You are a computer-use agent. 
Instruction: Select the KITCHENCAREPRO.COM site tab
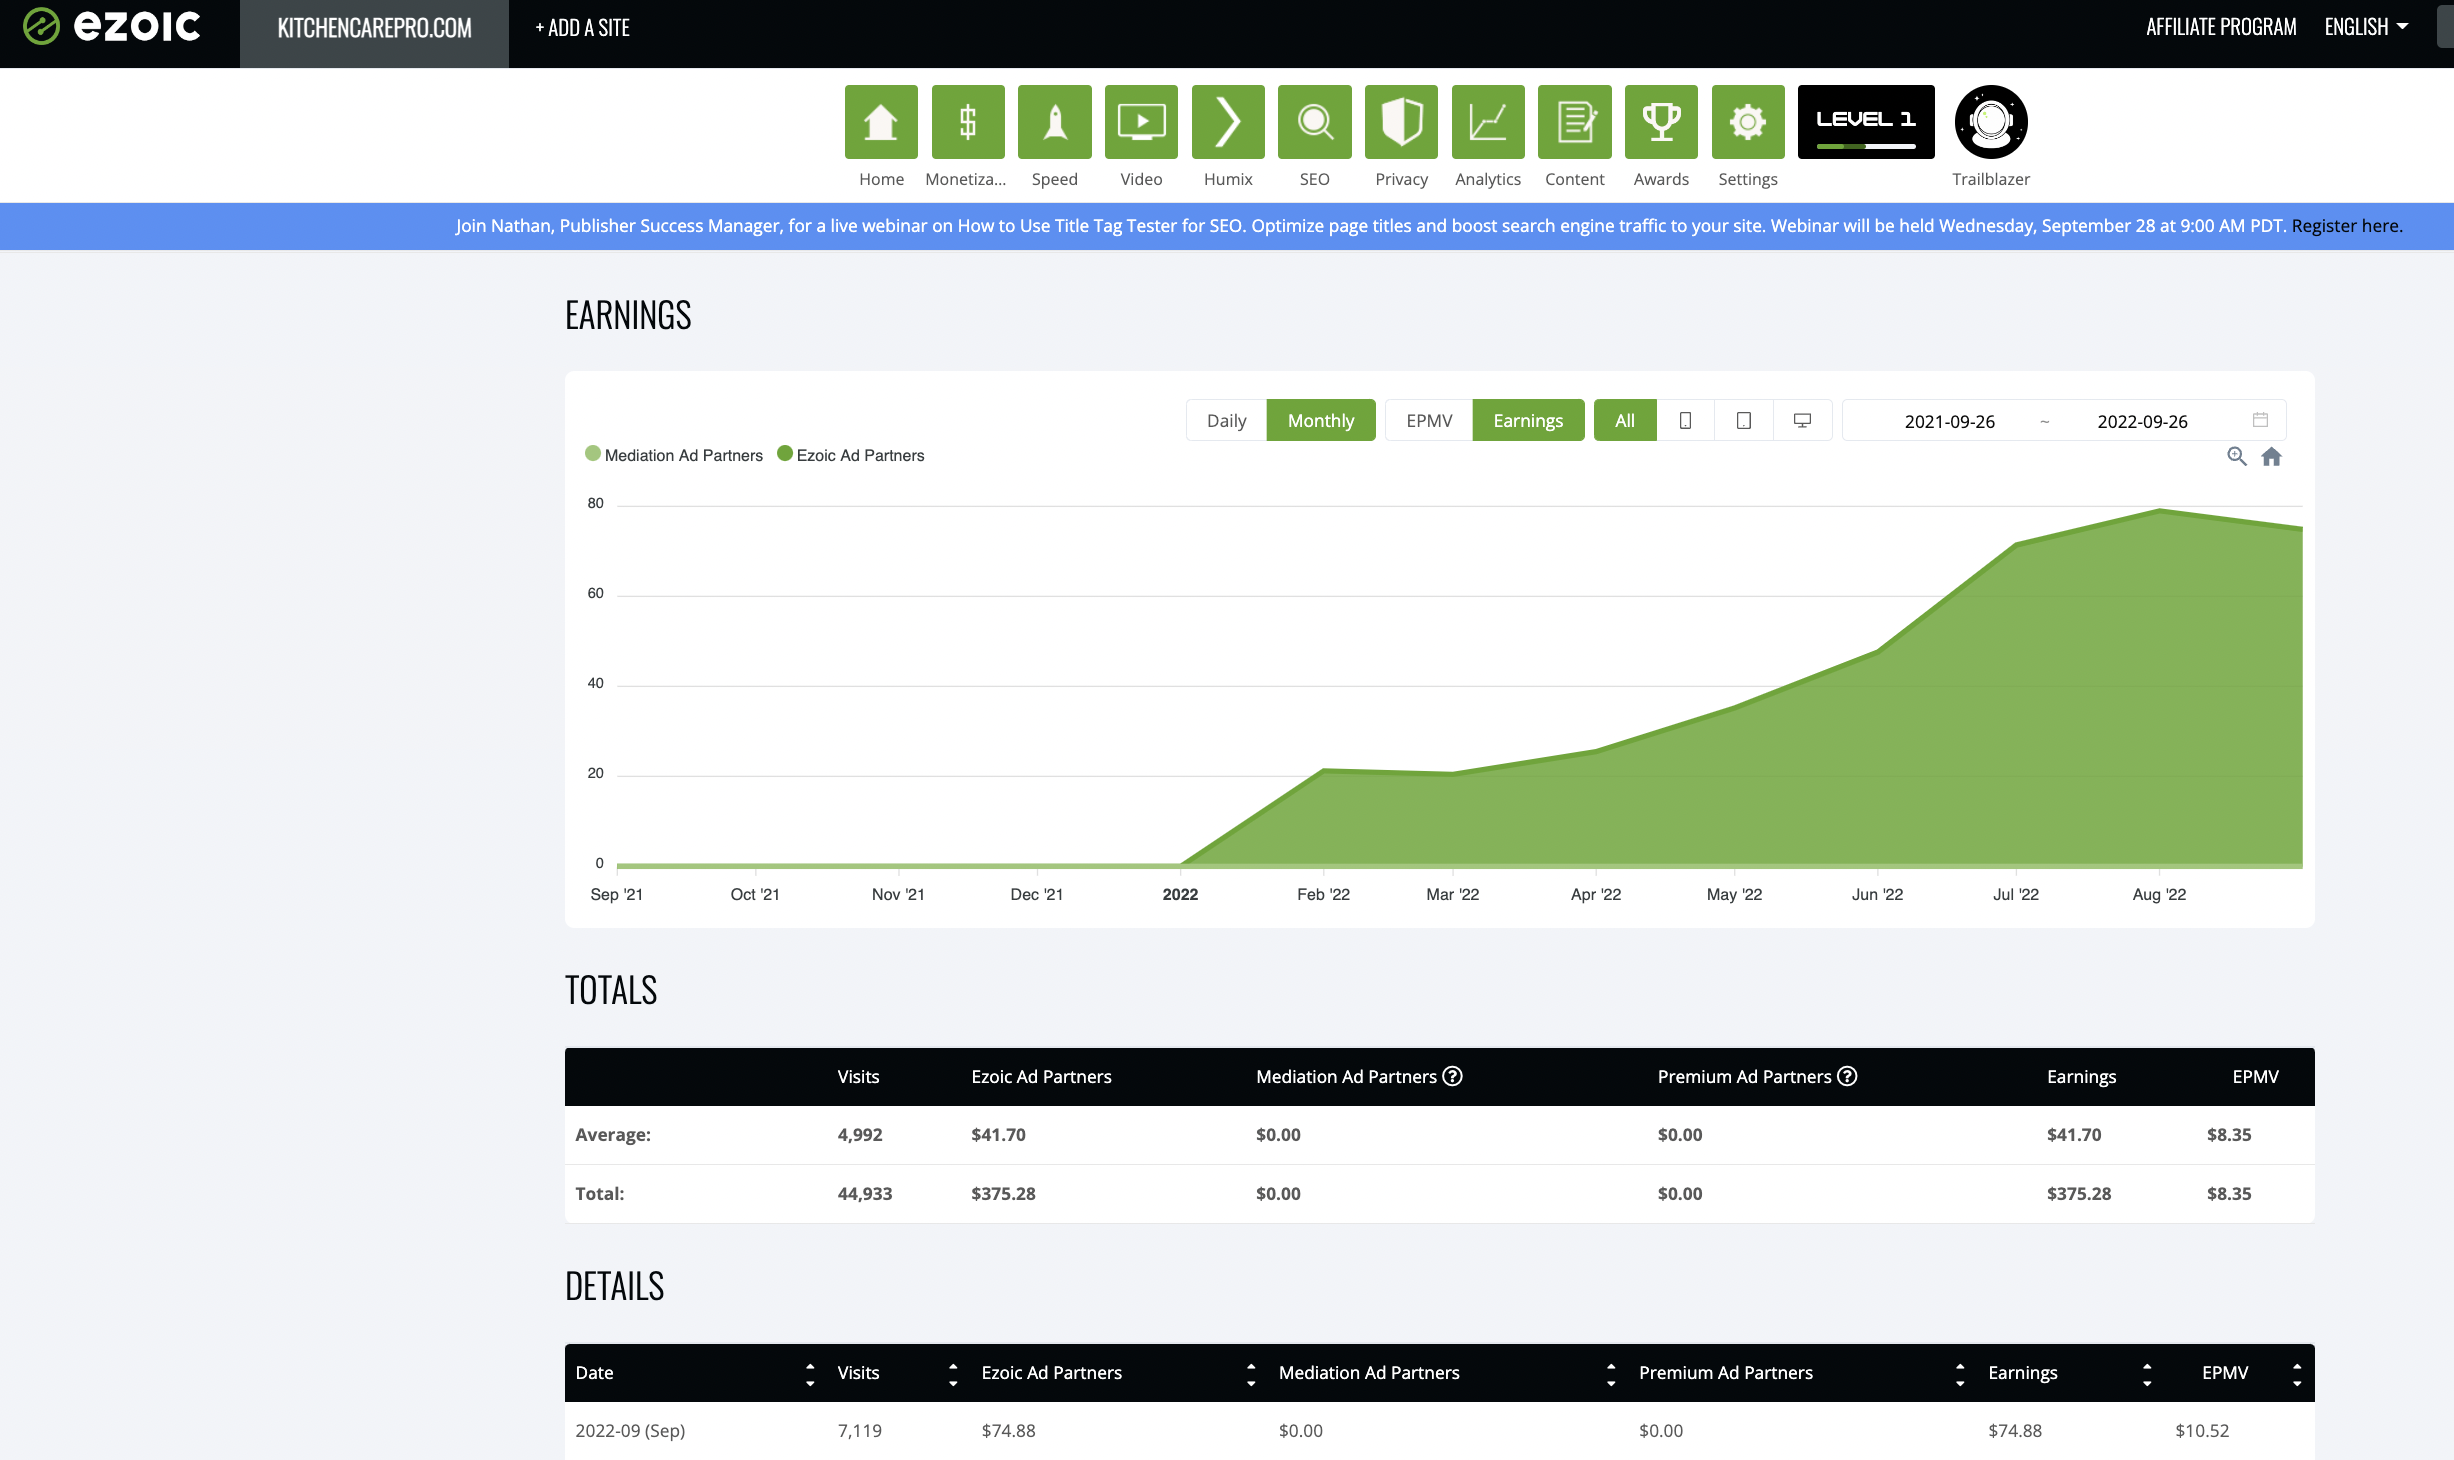point(374,33)
